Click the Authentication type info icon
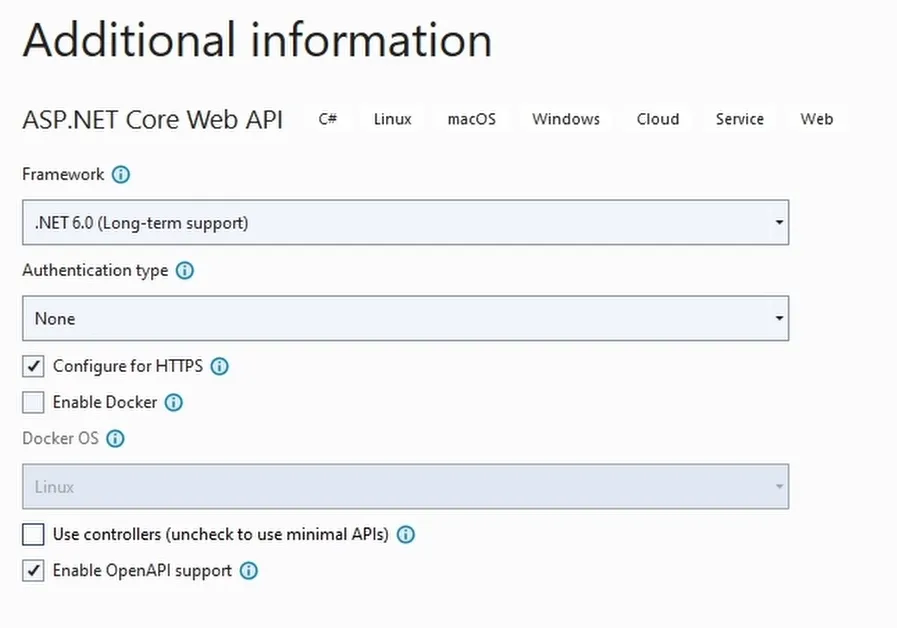The height and width of the screenshot is (628, 897). [185, 271]
